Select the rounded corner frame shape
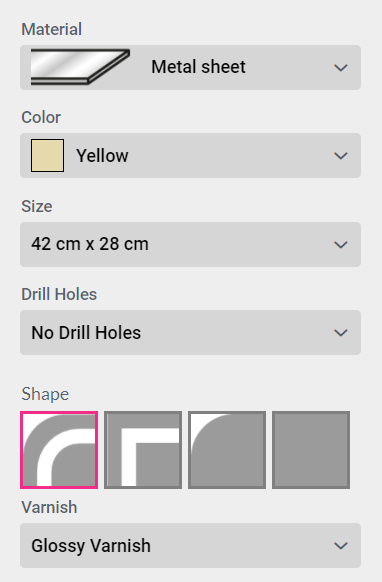 [59, 449]
